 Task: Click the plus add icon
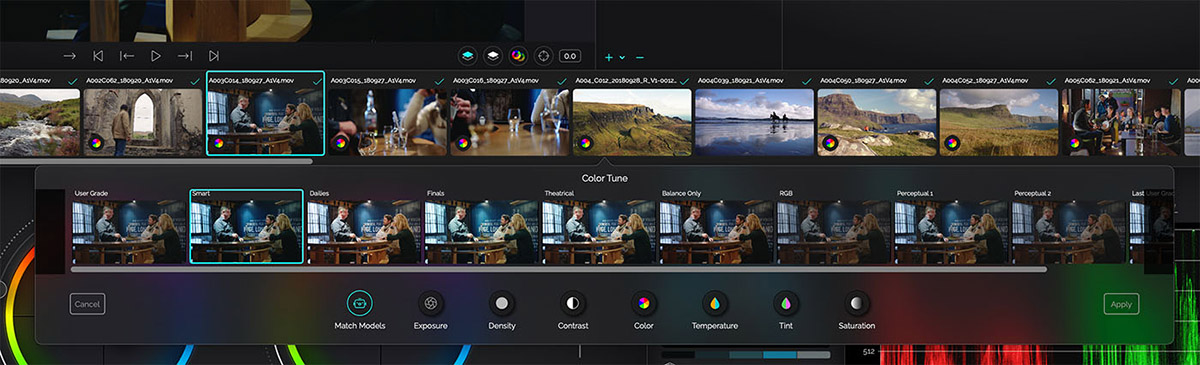(609, 57)
